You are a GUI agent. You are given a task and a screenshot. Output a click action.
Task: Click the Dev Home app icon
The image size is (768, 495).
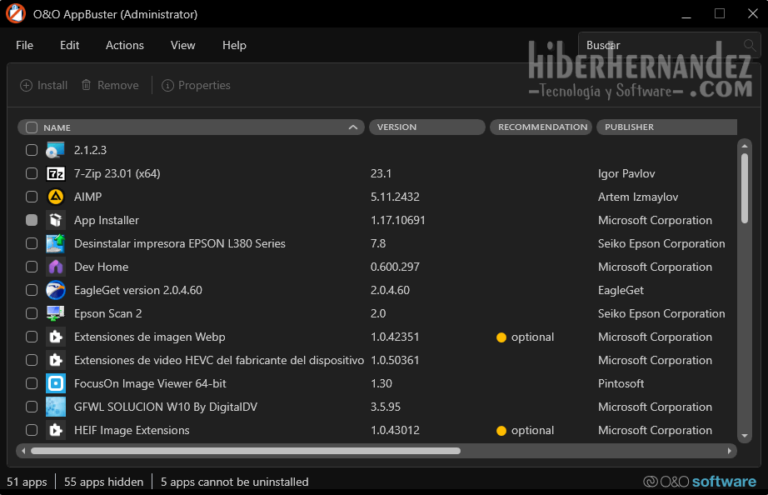[x=56, y=267]
